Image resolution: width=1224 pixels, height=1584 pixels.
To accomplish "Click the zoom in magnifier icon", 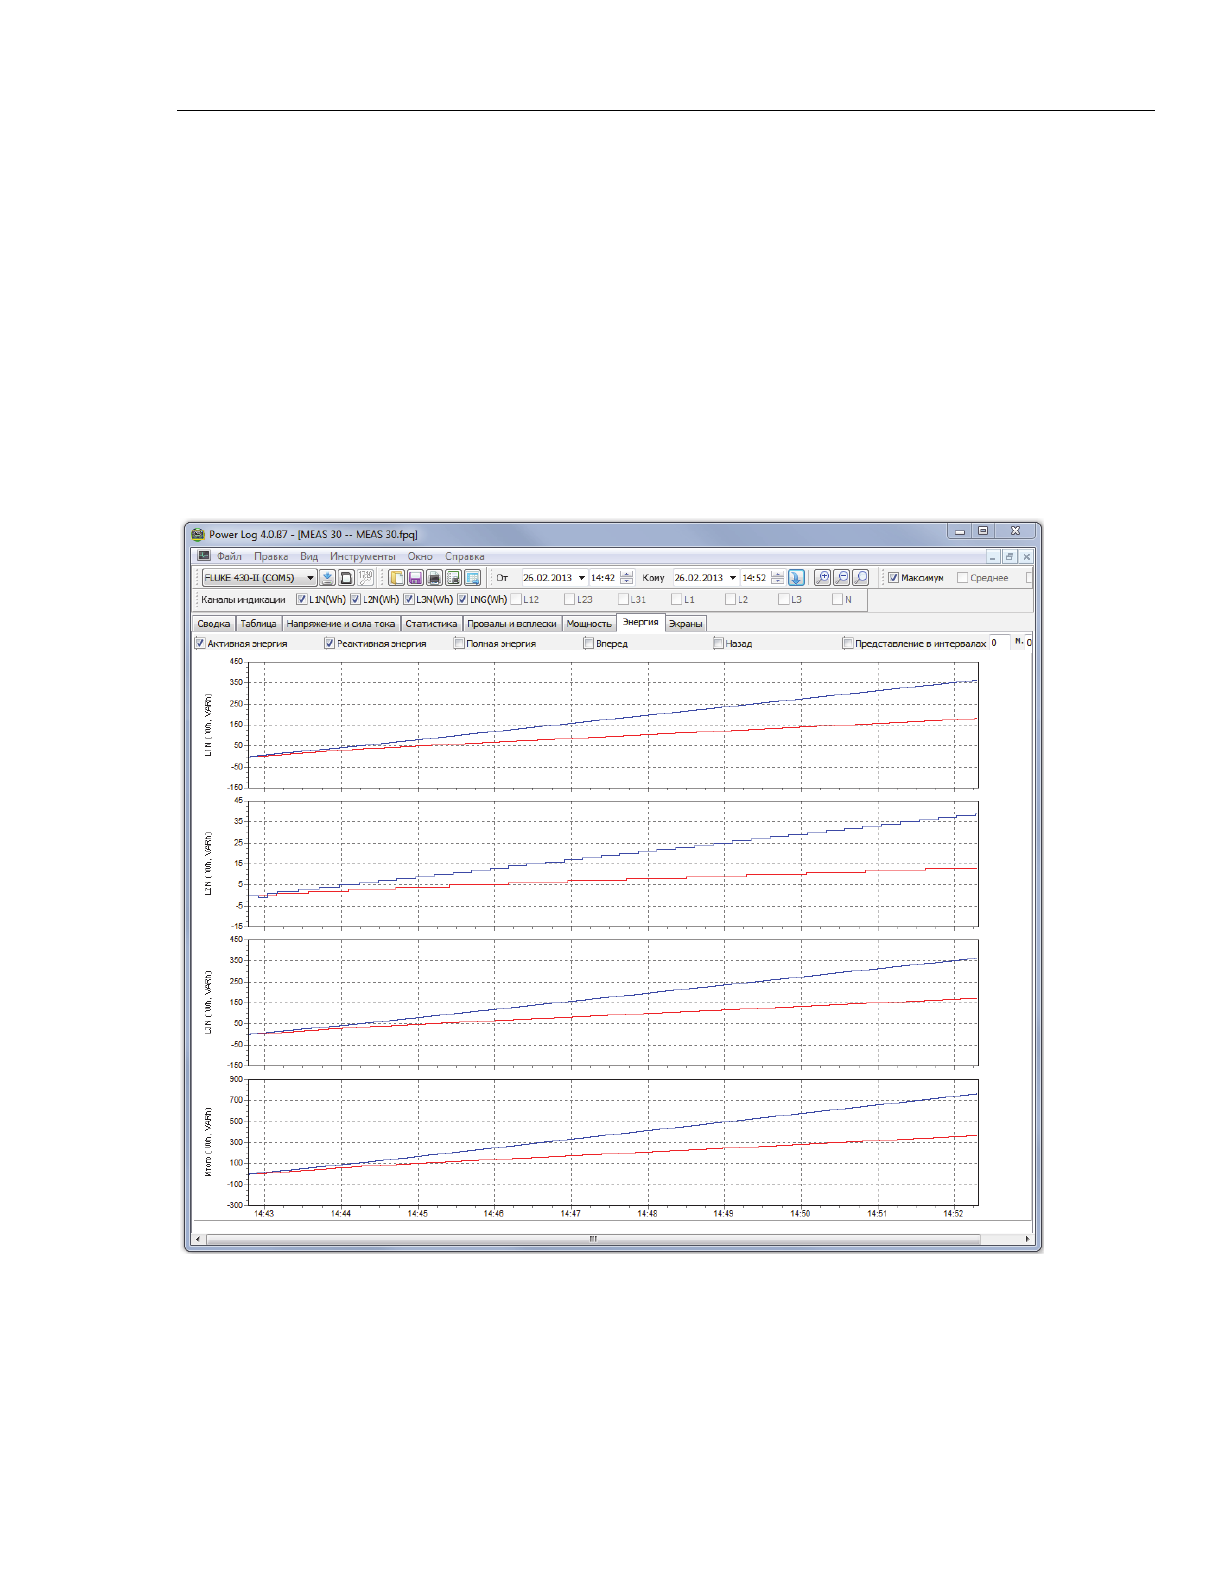I will click(822, 578).
